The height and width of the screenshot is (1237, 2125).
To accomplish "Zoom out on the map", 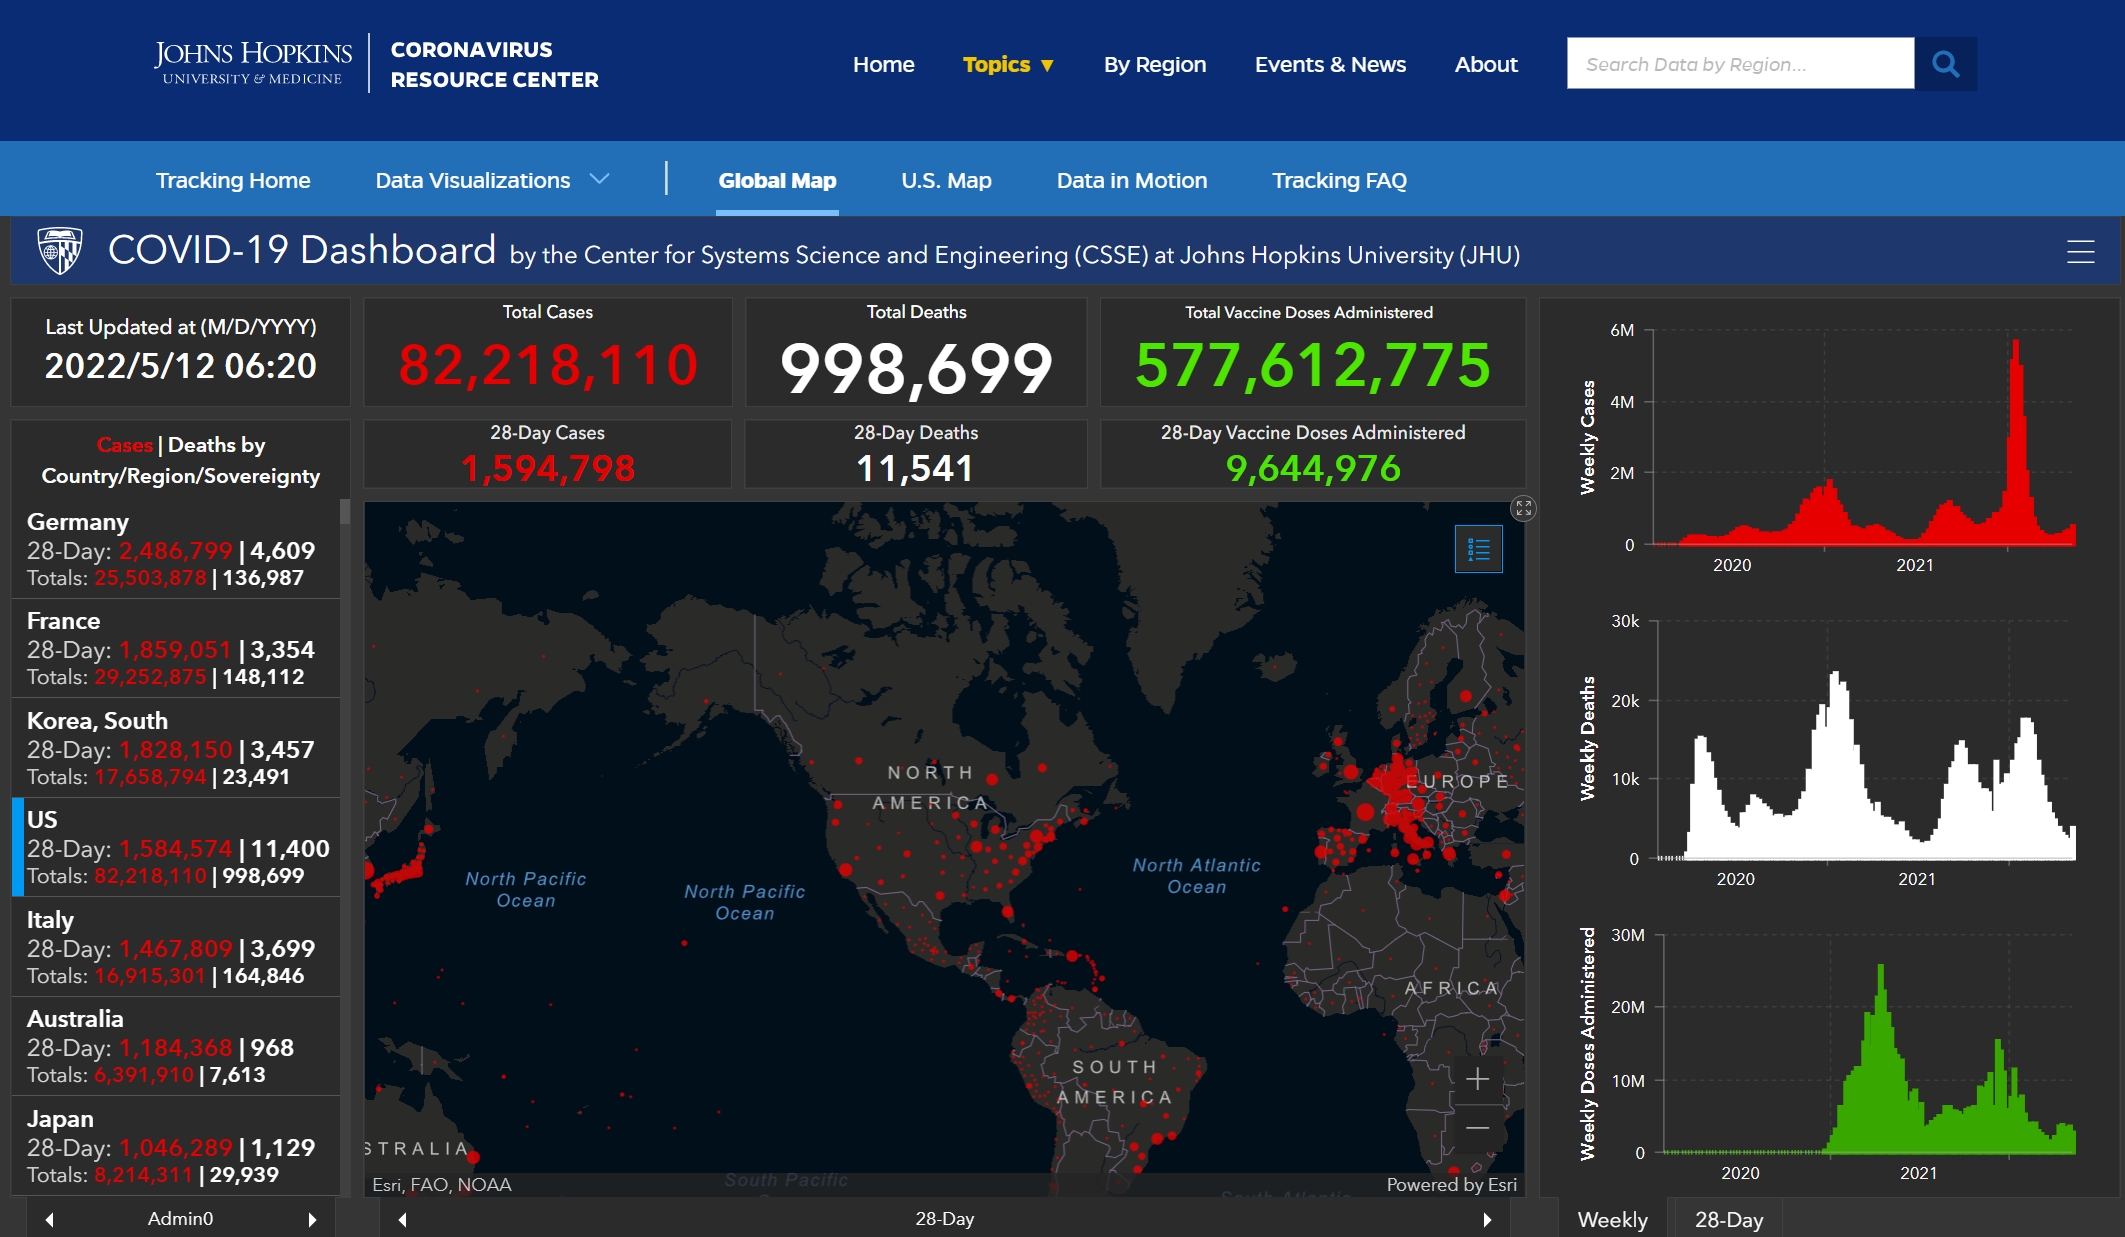I will point(1477,1128).
